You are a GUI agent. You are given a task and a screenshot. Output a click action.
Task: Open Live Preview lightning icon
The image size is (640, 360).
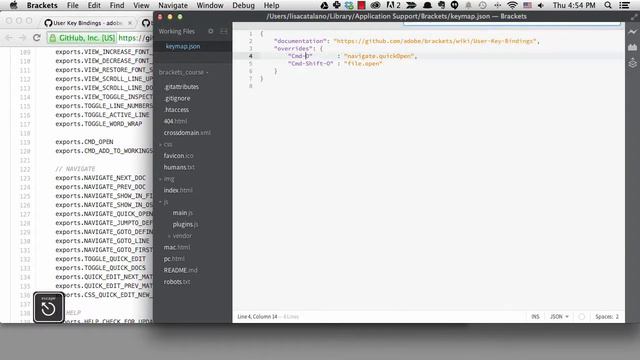point(632,31)
